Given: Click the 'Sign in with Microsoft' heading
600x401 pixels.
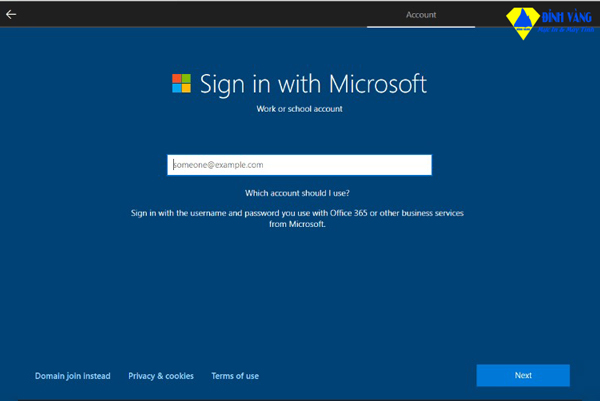Looking at the screenshot, I should coord(313,83).
